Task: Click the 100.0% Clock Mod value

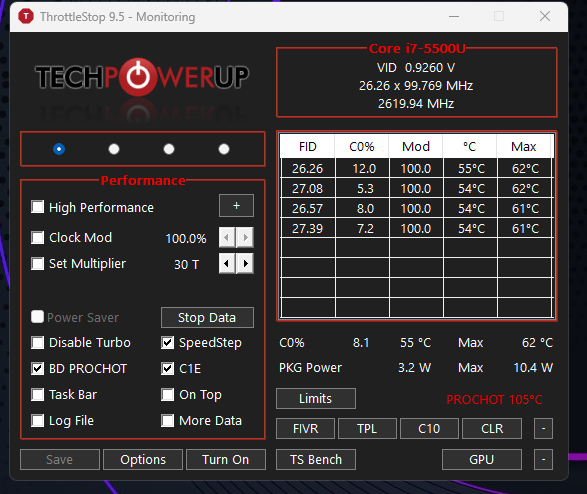Action: (x=186, y=238)
